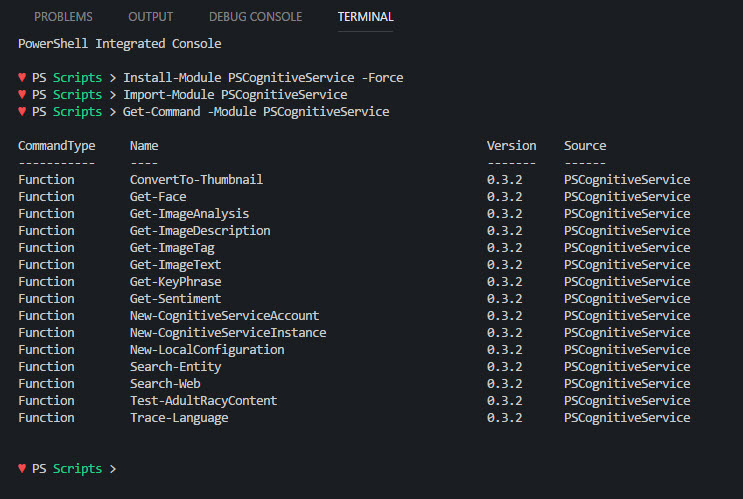Click the Get-ImageAnalysis function name
The width and height of the screenshot is (743, 499).
click(x=189, y=214)
